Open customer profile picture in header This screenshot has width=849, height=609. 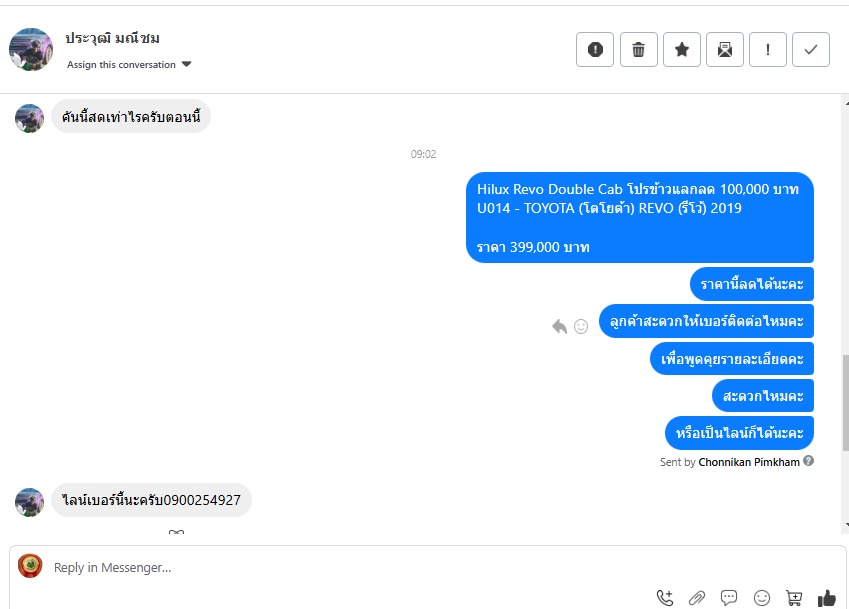[31, 50]
